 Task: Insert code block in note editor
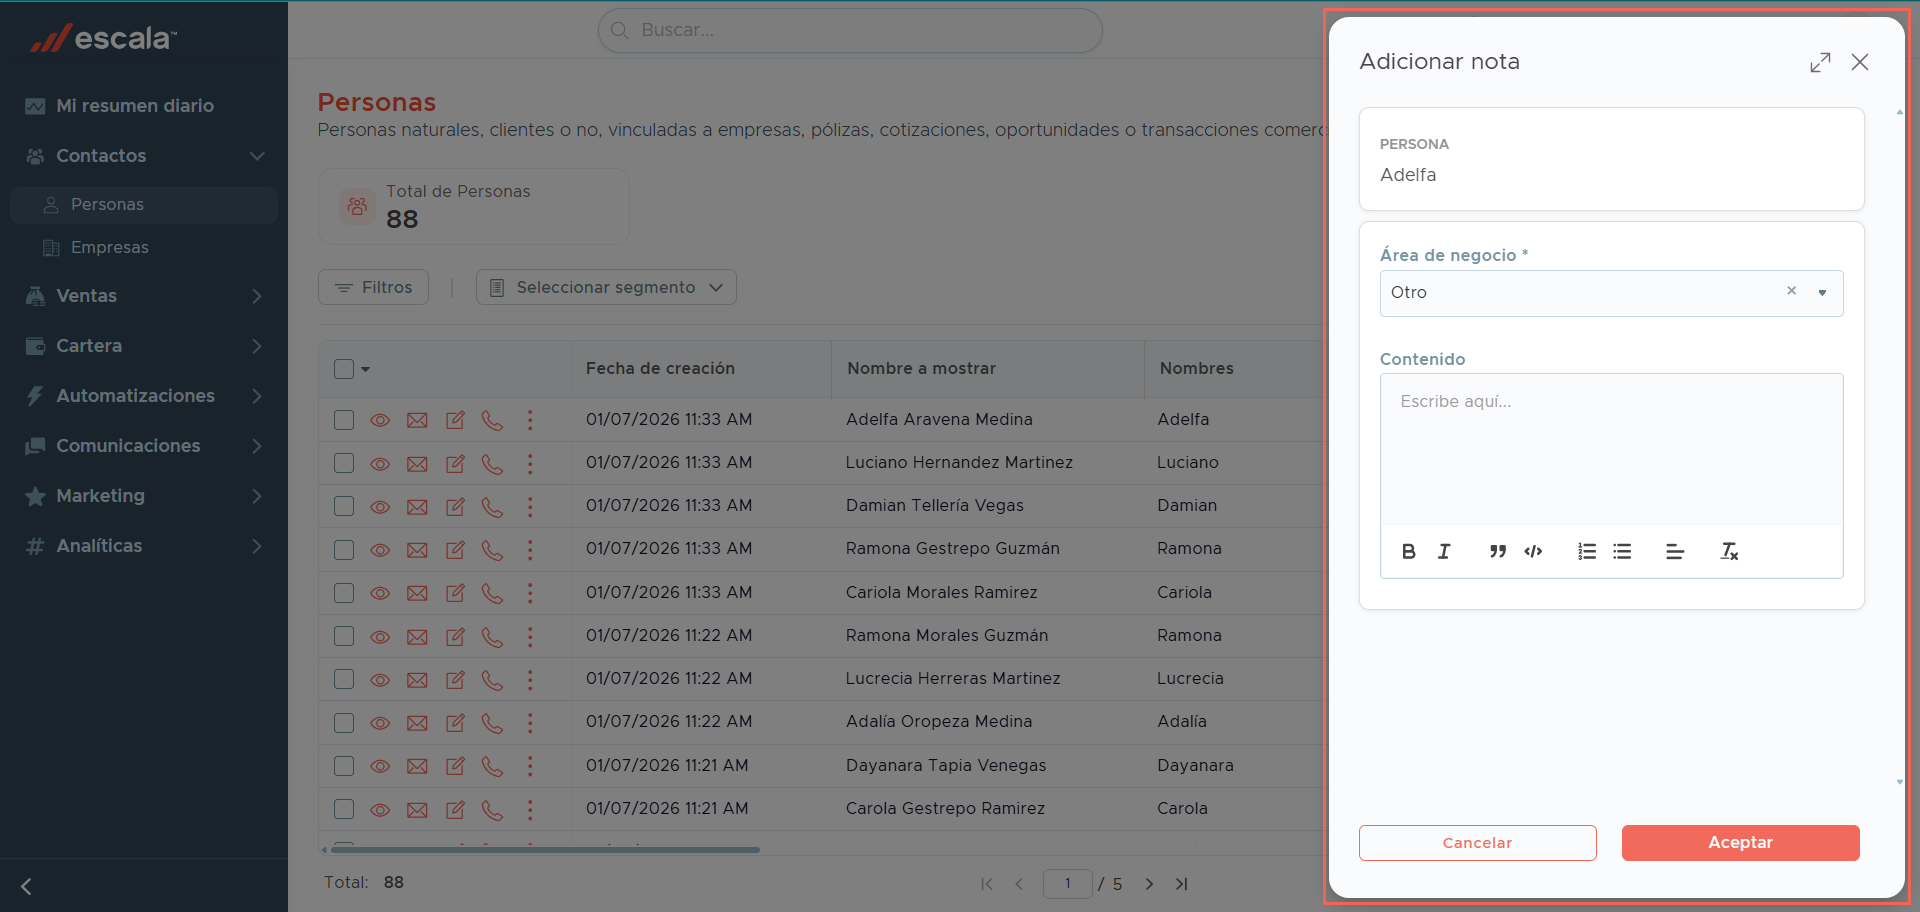(1533, 551)
